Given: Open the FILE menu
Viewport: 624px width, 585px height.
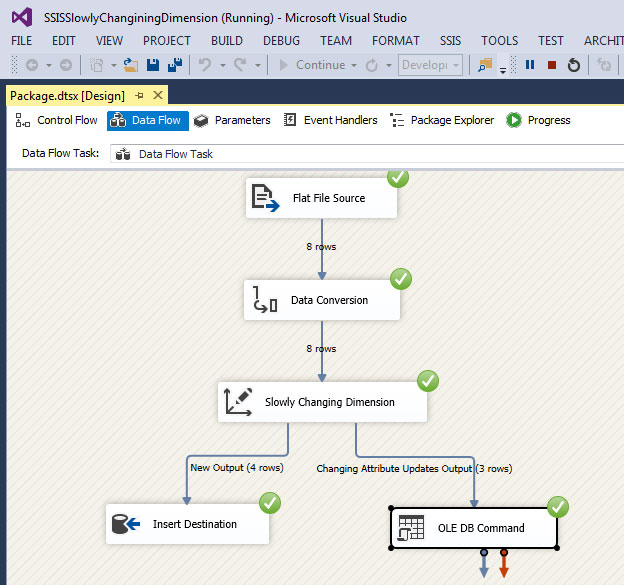Looking at the screenshot, I should (21, 41).
